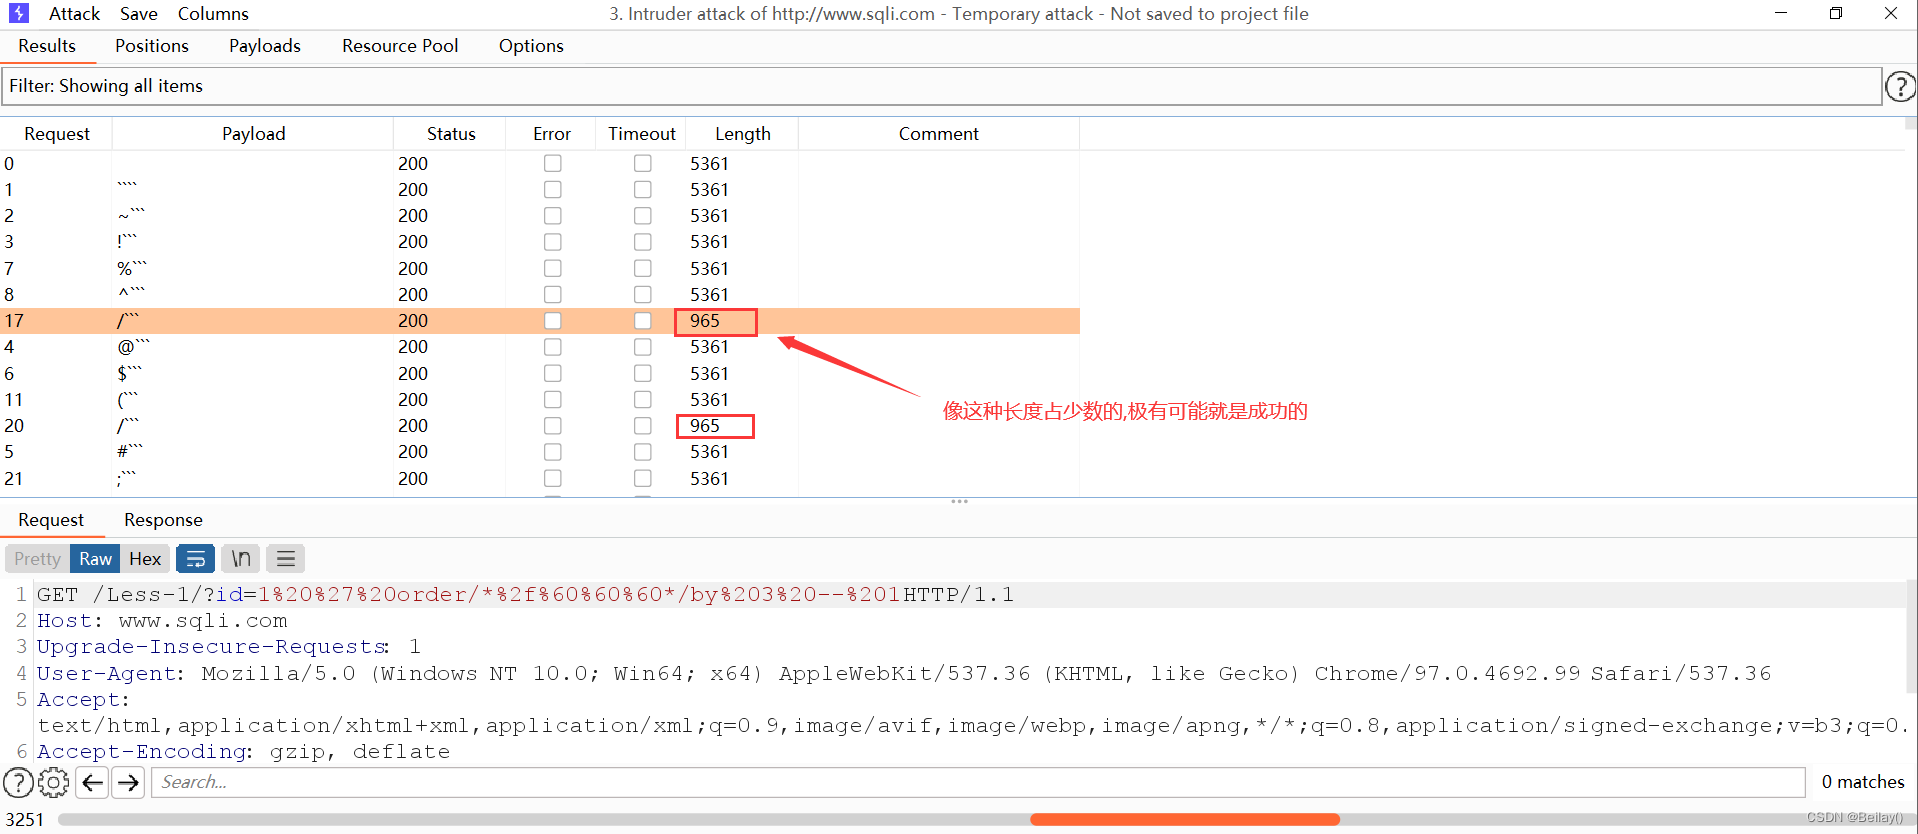1918x834 pixels.
Task: Click the 965 length value in row 17
Action: [705, 321]
